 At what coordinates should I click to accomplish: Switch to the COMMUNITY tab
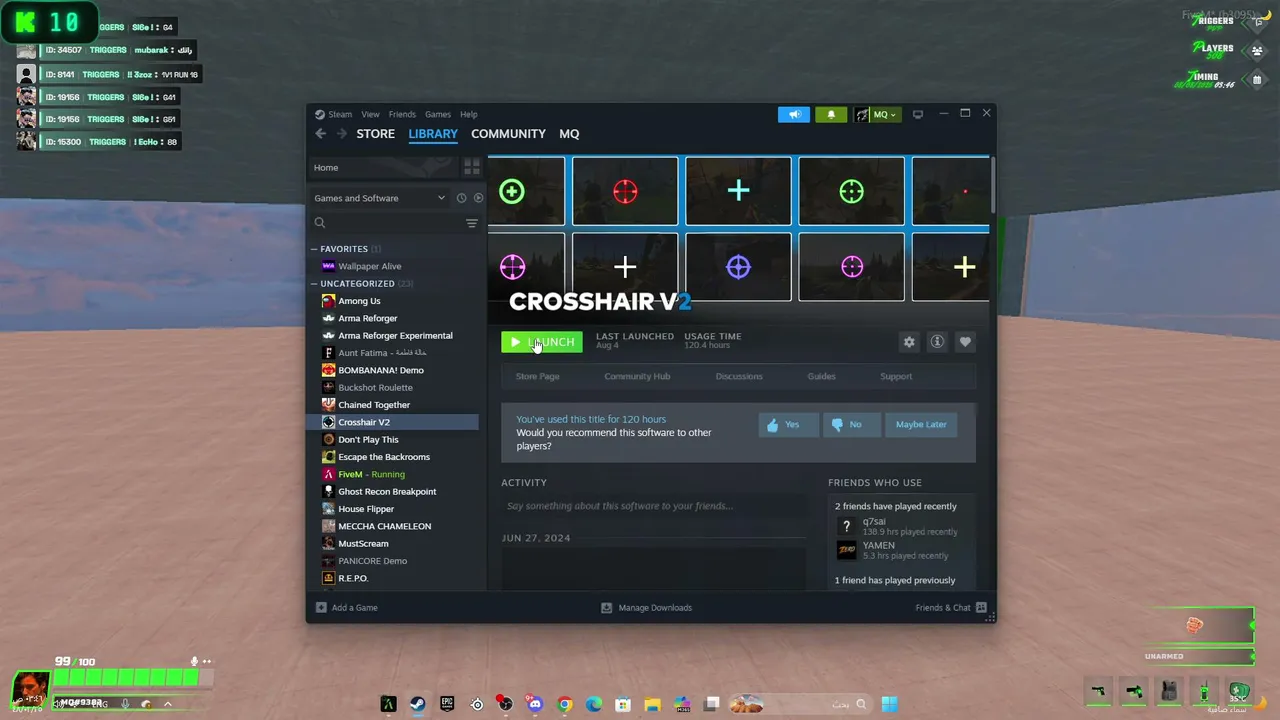coord(508,134)
